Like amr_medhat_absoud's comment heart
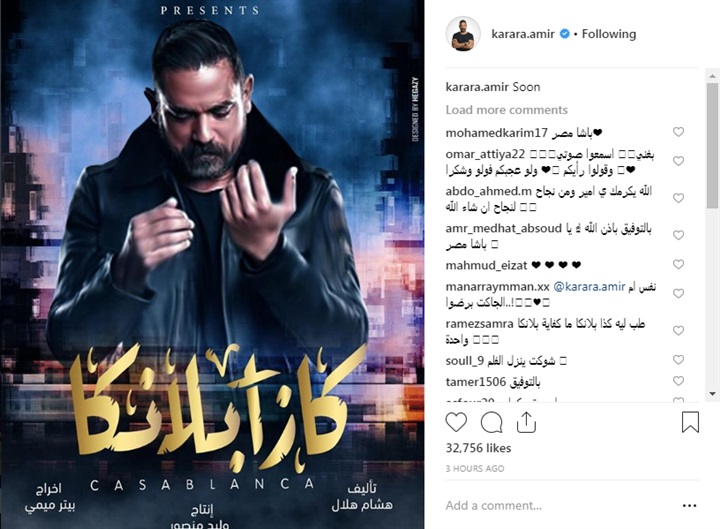The width and height of the screenshot is (720, 529). tap(678, 235)
